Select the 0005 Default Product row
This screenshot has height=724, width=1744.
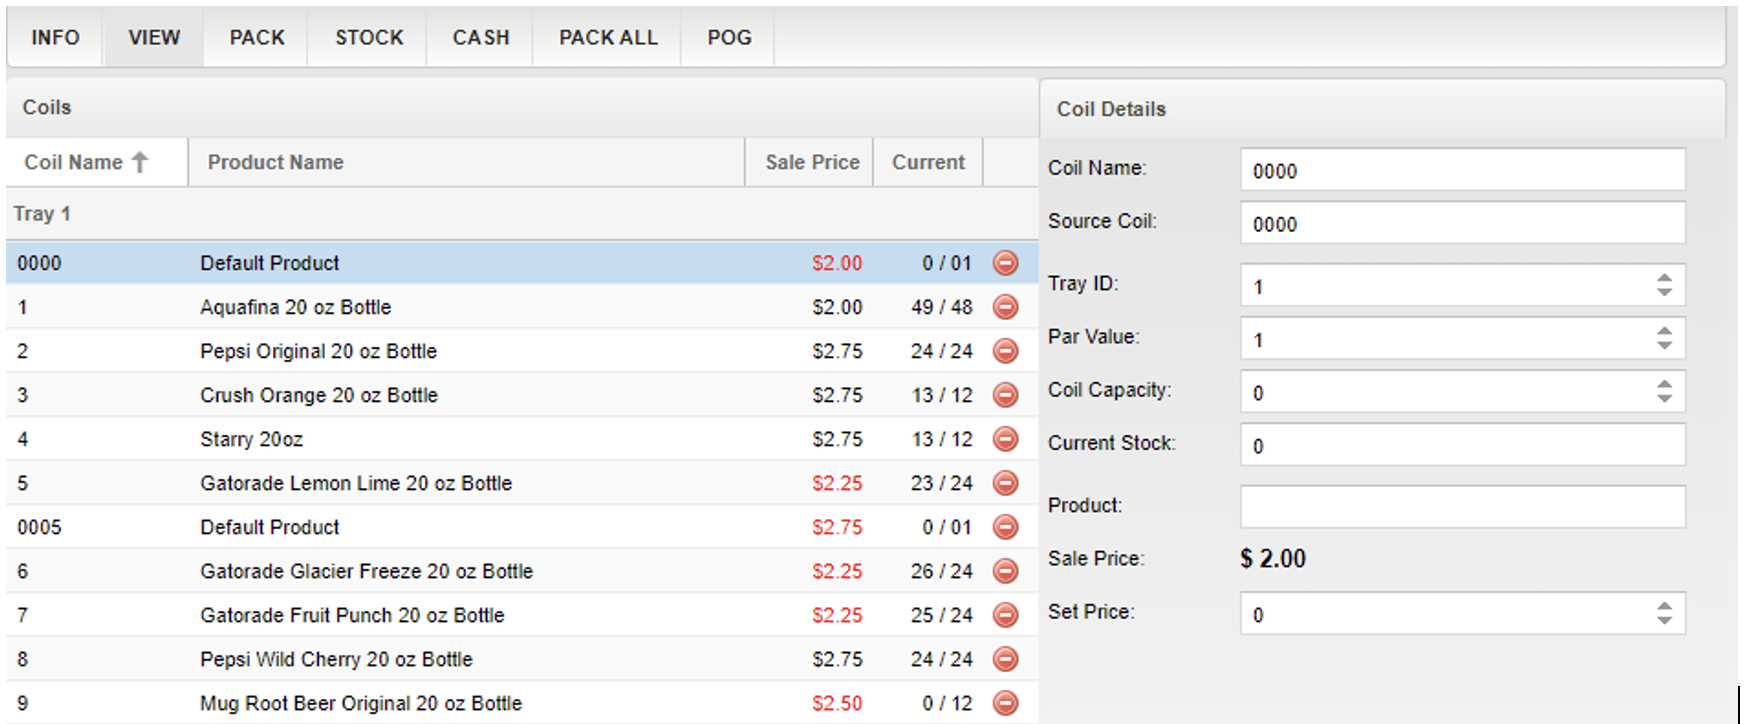(x=522, y=527)
